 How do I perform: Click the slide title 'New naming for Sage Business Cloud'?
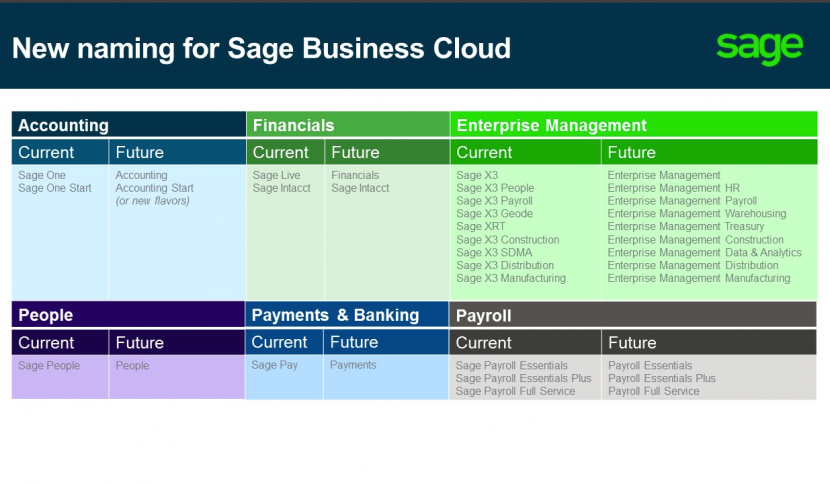[261, 49]
